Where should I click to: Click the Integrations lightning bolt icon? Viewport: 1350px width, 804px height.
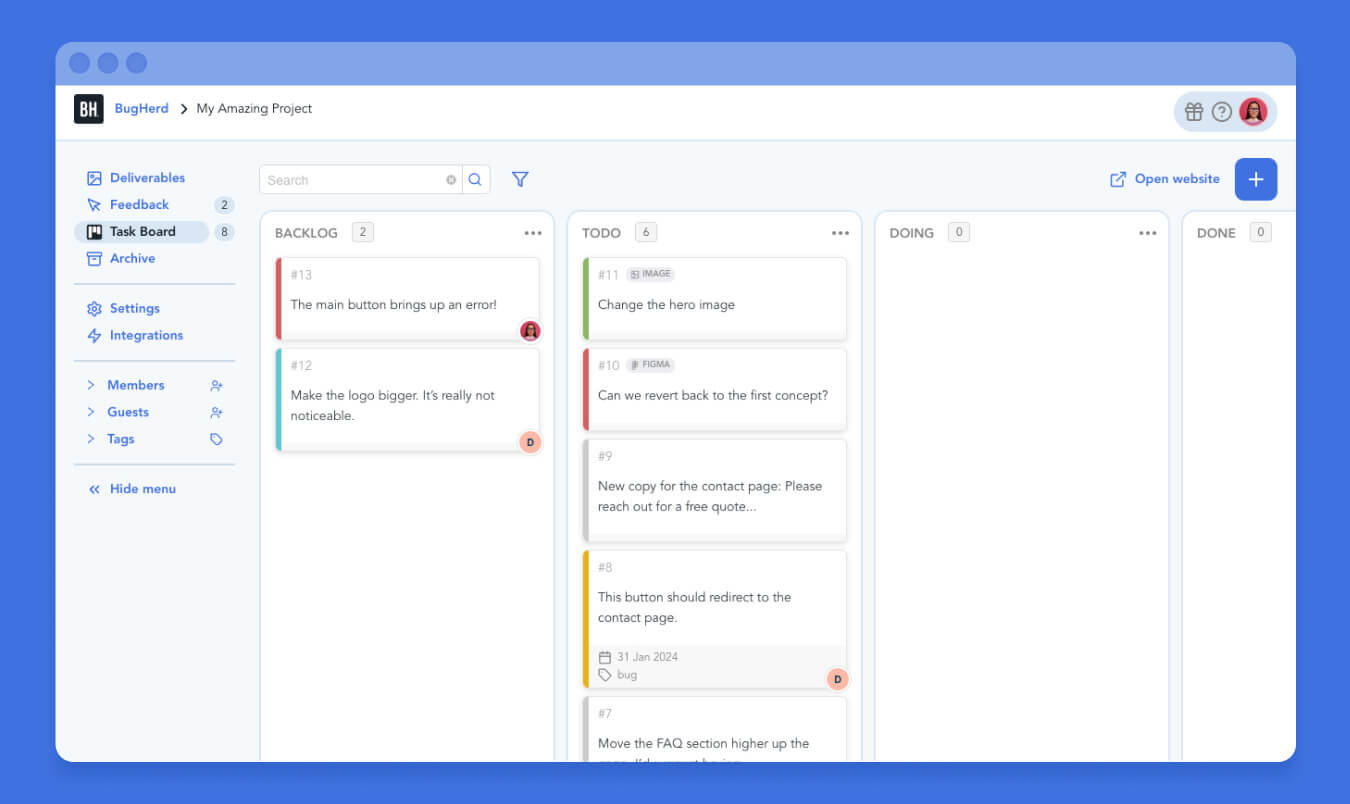coord(92,335)
